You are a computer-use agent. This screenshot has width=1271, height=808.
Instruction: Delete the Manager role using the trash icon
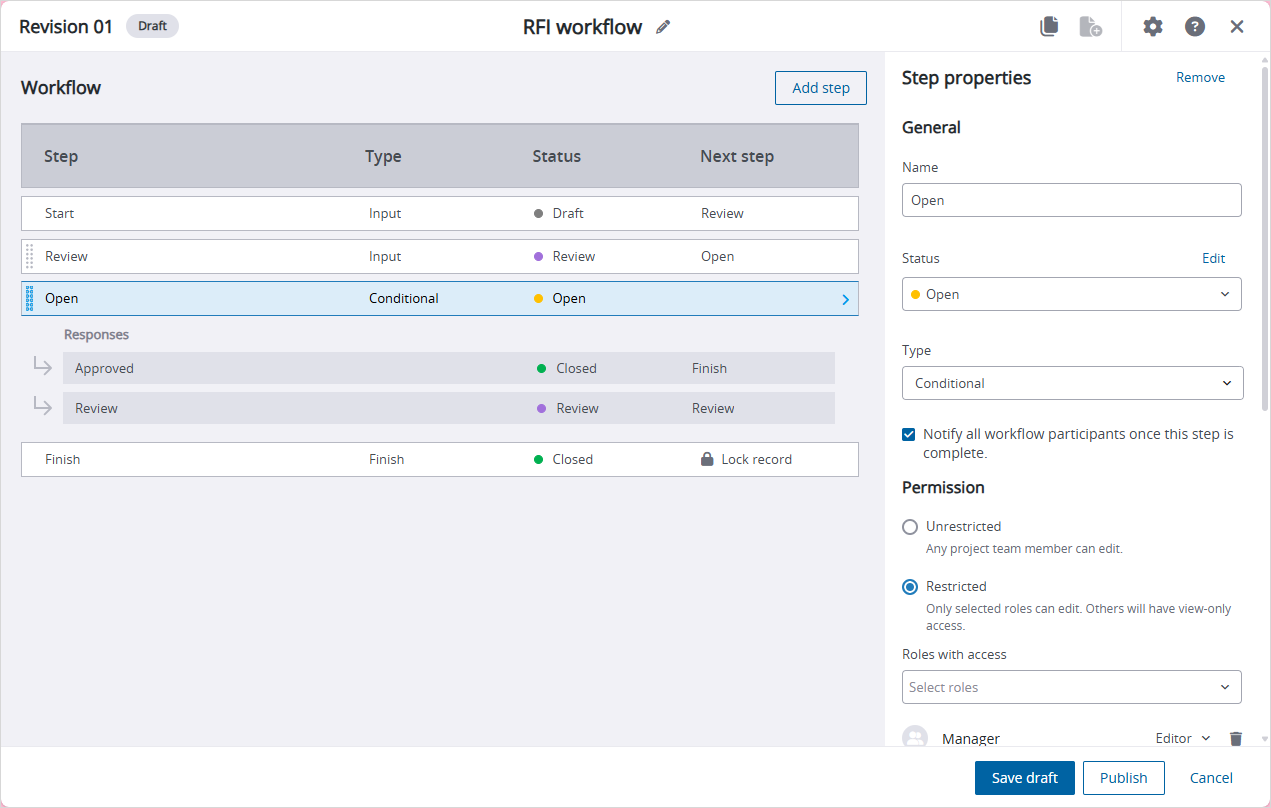(1236, 738)
